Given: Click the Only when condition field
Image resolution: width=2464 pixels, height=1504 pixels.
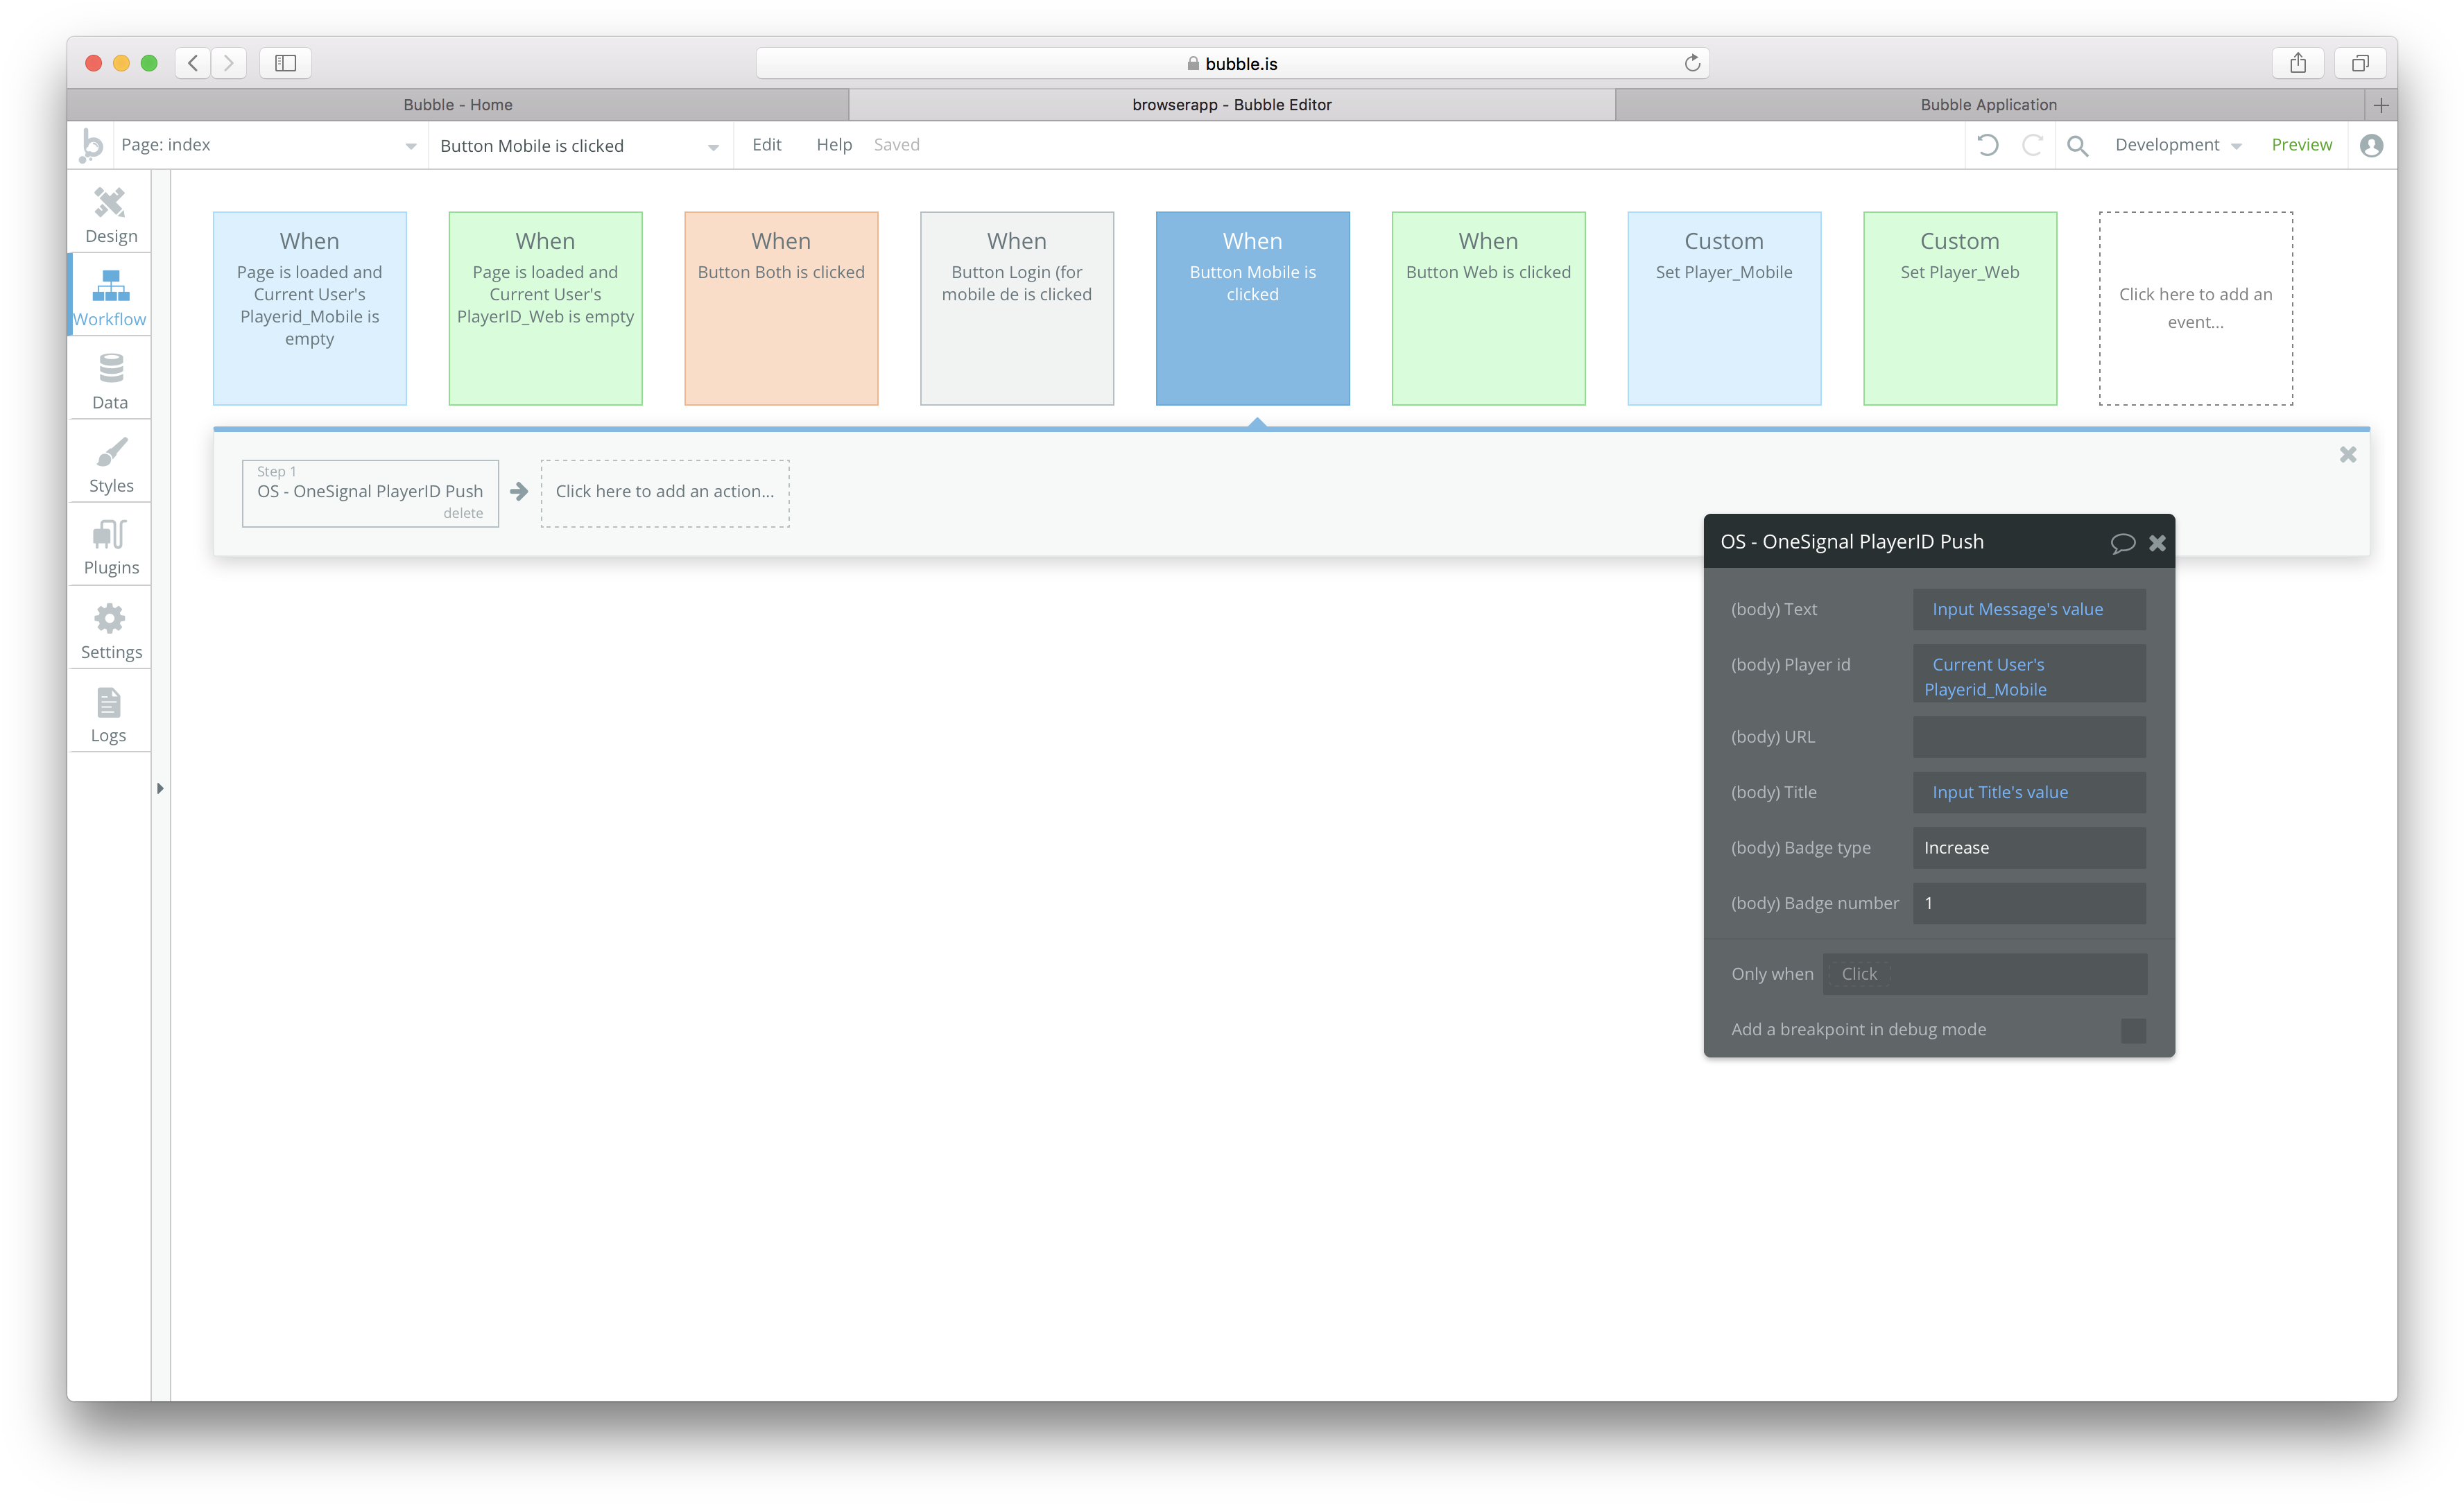Looking at the screenshot, I should coord(1984,974).
